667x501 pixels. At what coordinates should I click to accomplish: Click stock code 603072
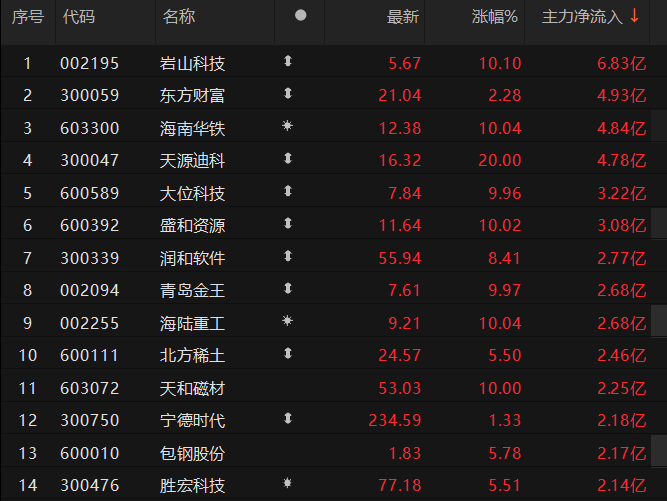point(89,388)
